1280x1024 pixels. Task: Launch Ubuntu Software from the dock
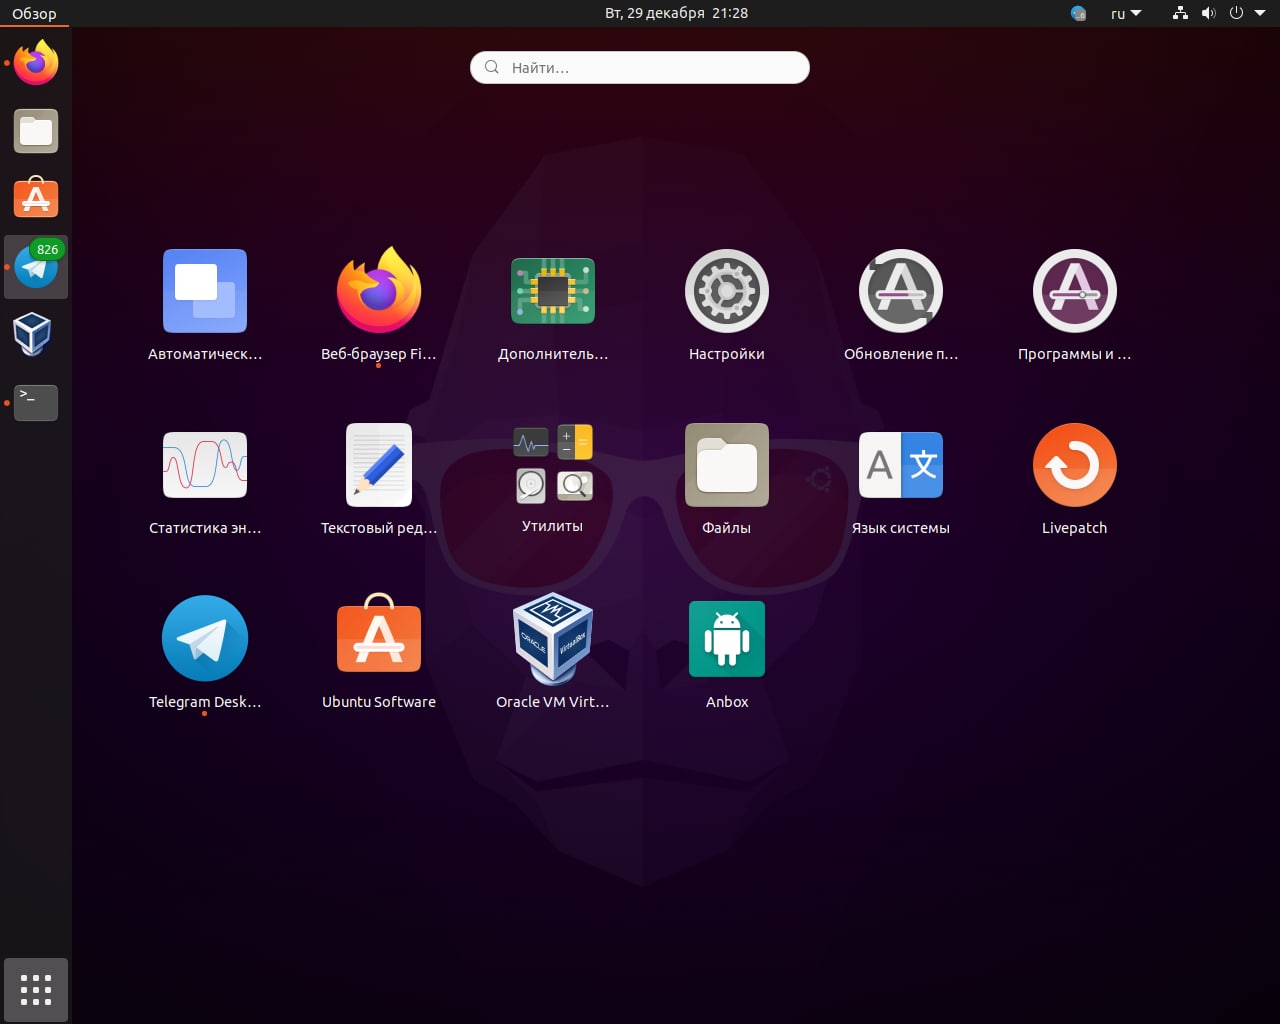pyautogui.click(x=36, y=198)
